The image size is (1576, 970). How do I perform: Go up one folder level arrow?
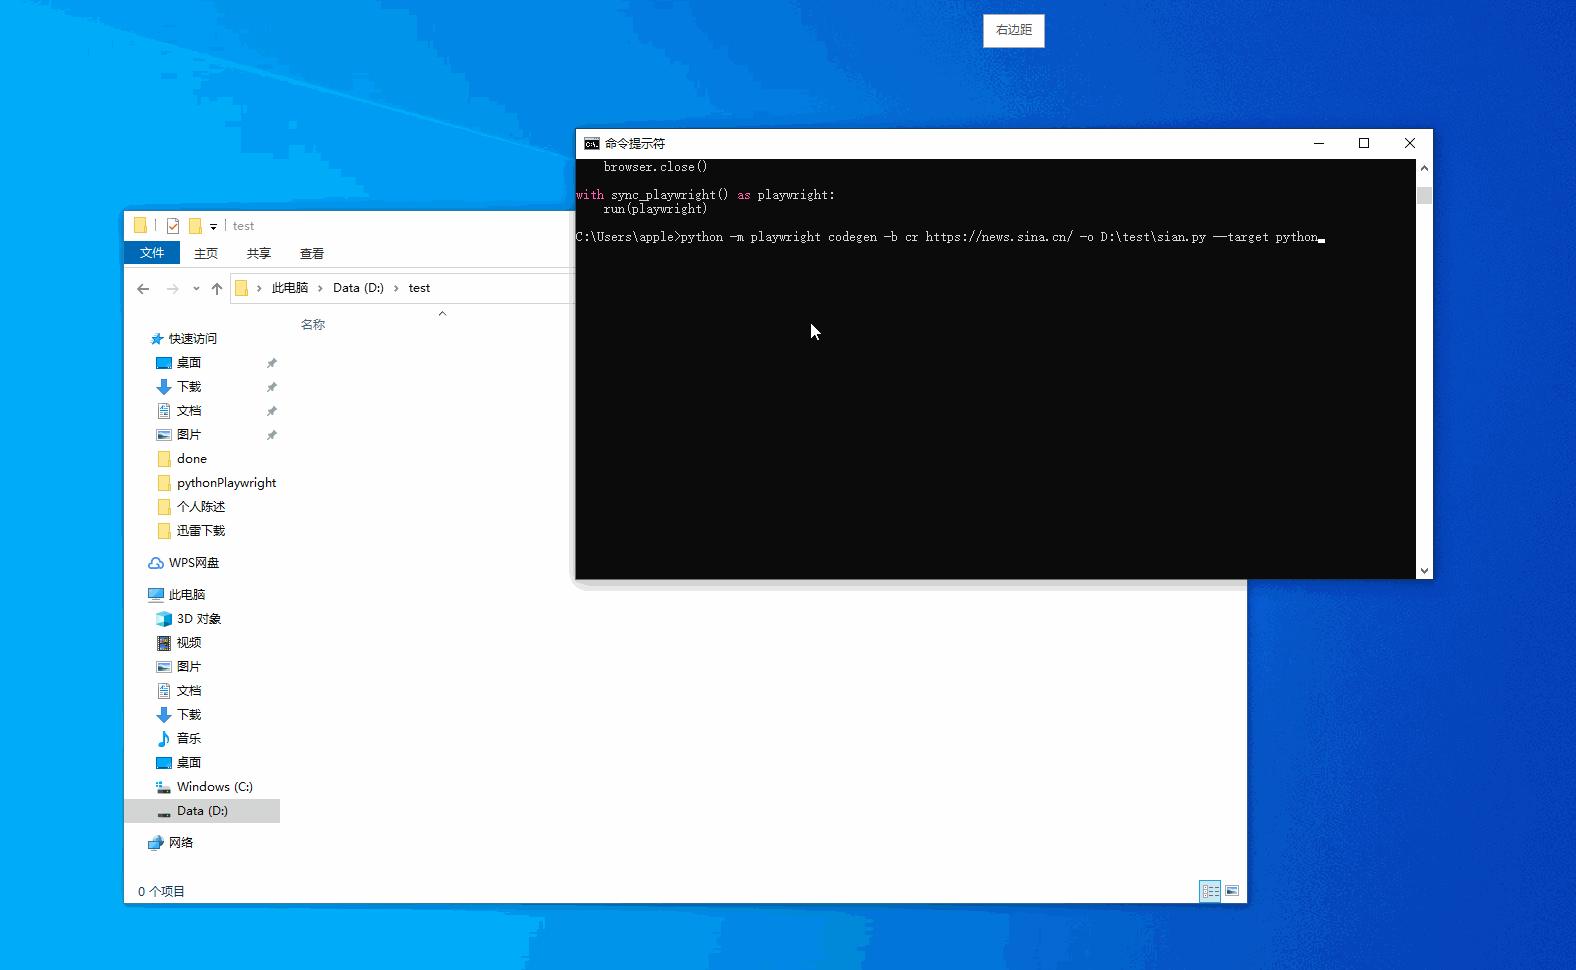217,289
